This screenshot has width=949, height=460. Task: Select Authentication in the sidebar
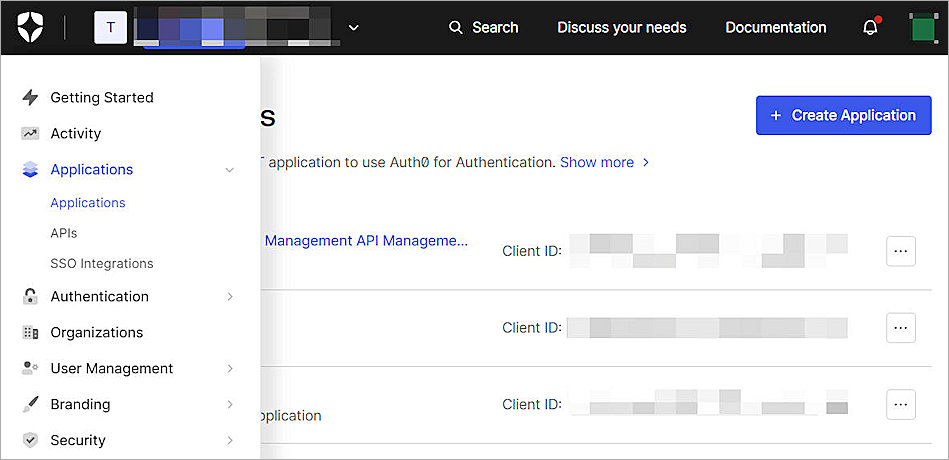click(x=99, y=297)
